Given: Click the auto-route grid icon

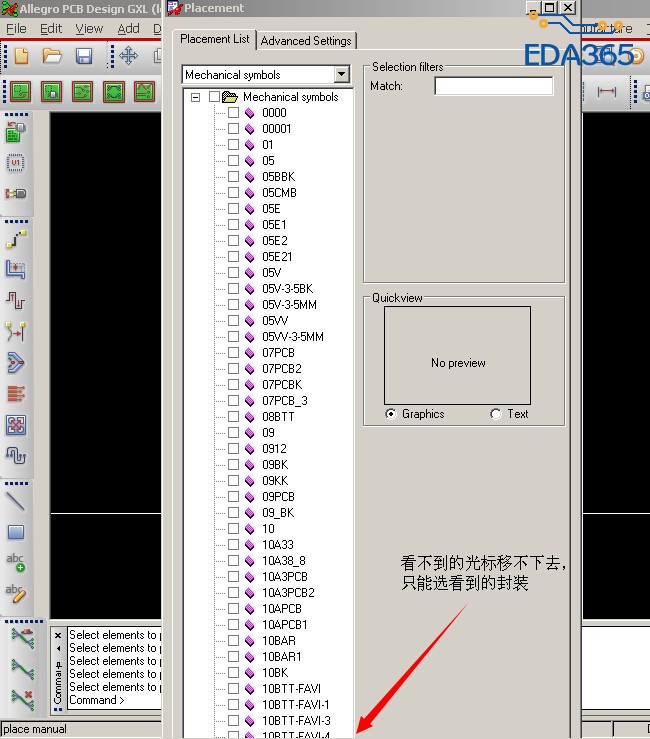Looking at the screenshot, I should (x=16, y=425).
